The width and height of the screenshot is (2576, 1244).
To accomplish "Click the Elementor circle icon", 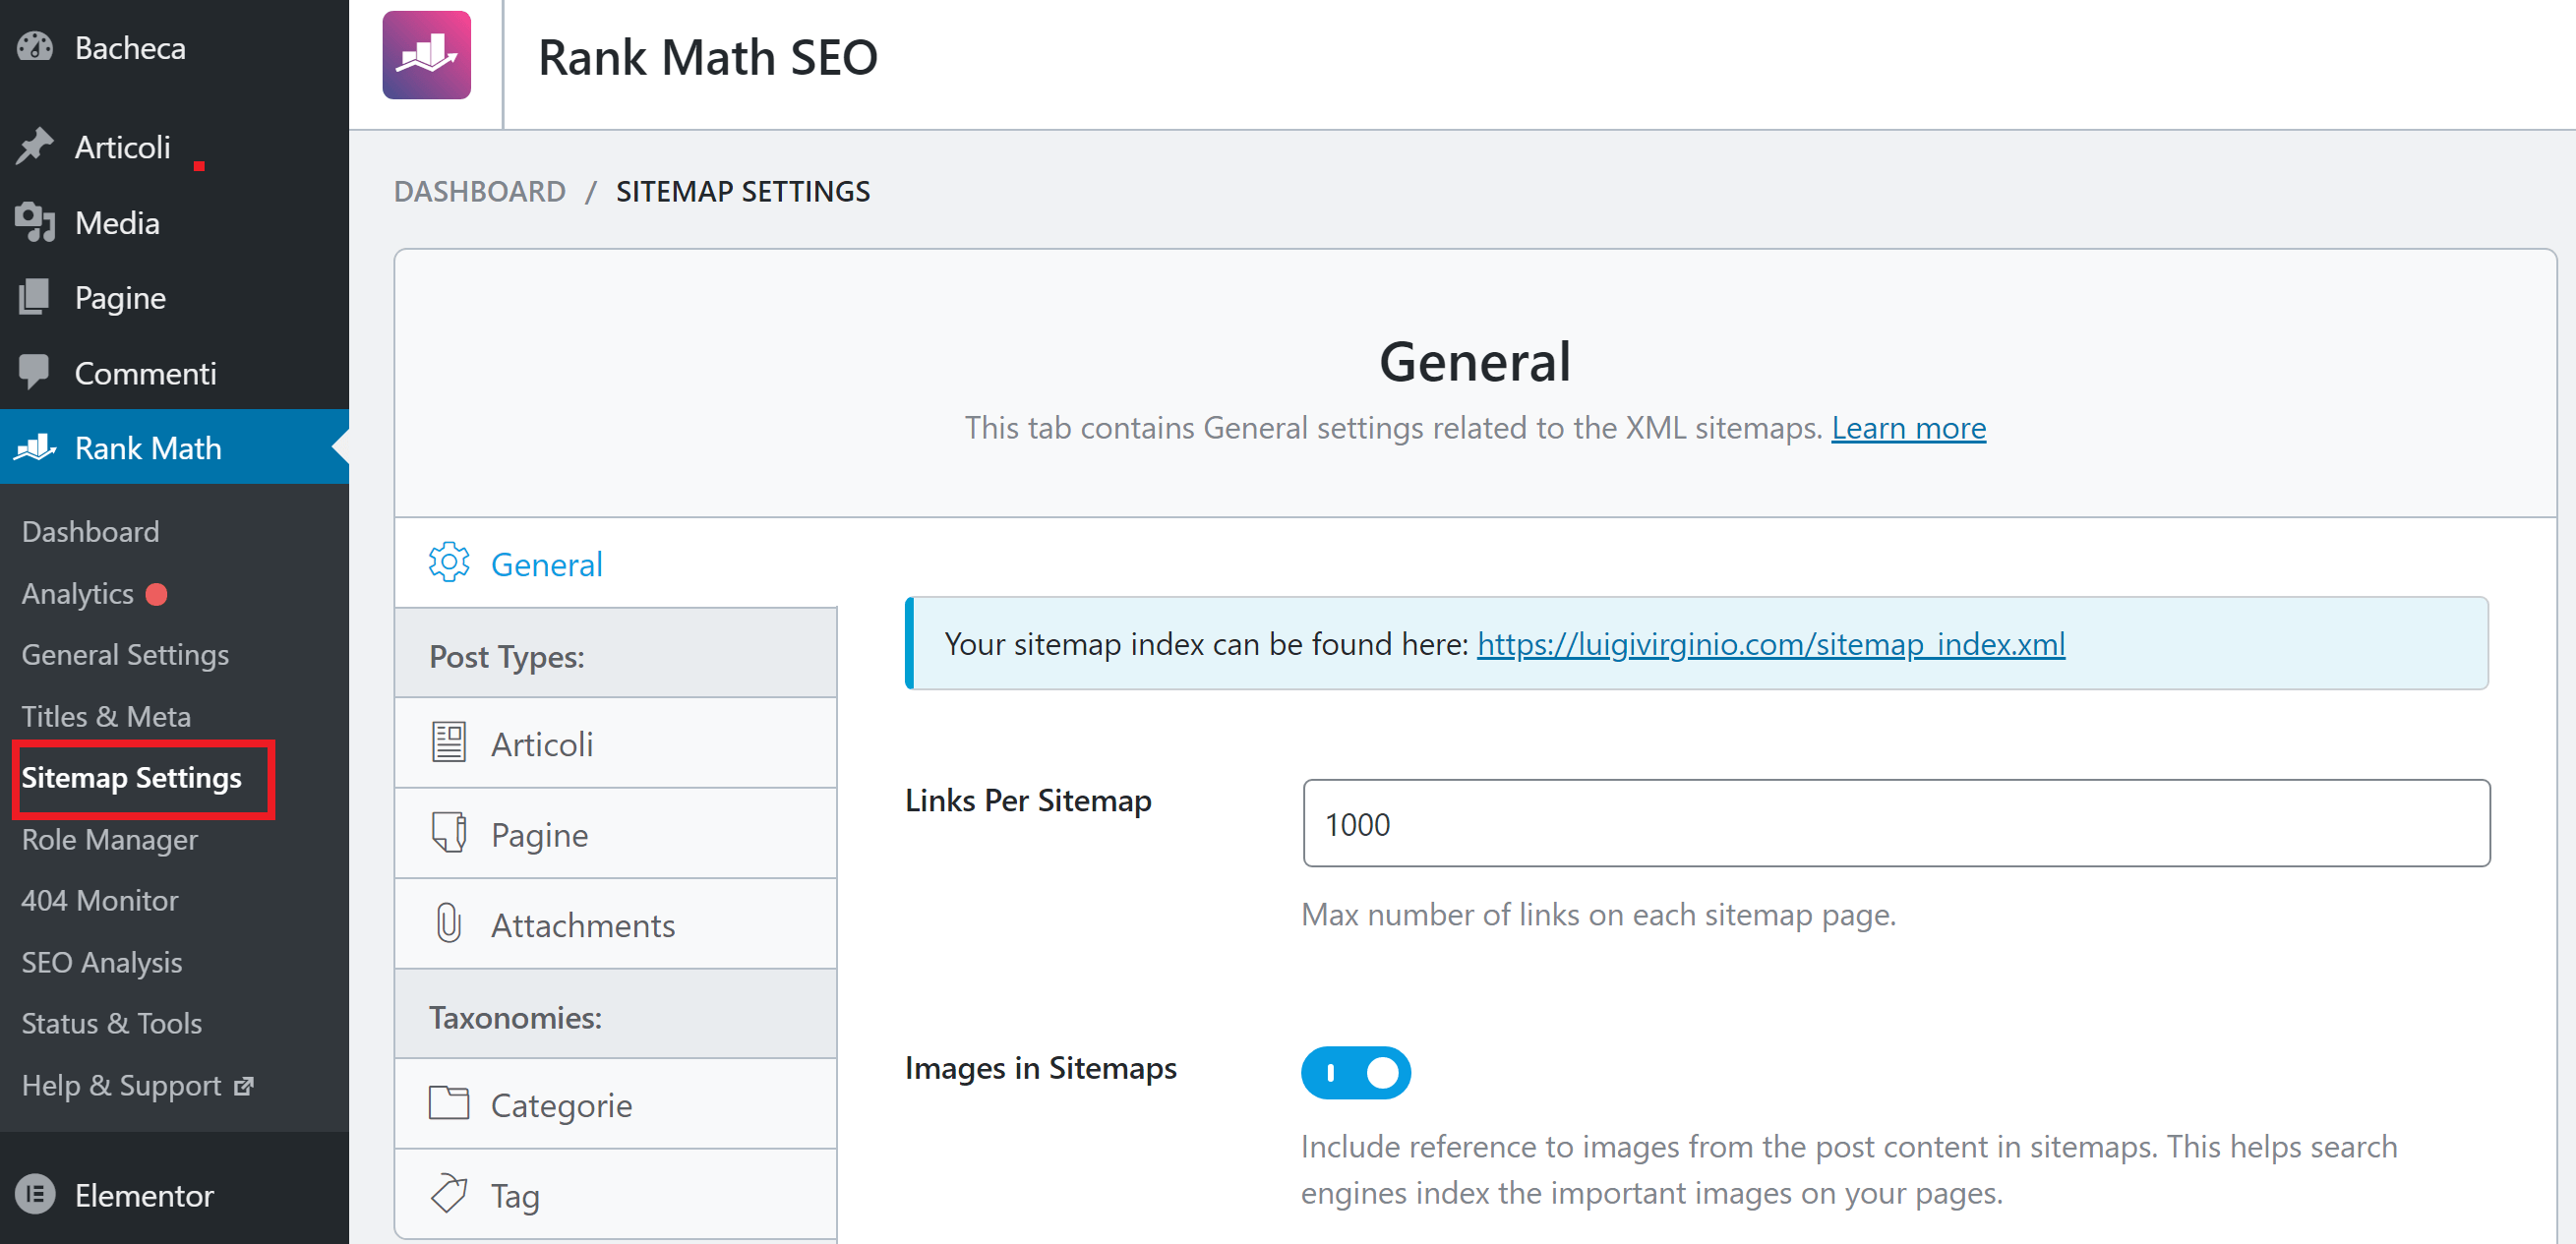I will [35, 1194].
